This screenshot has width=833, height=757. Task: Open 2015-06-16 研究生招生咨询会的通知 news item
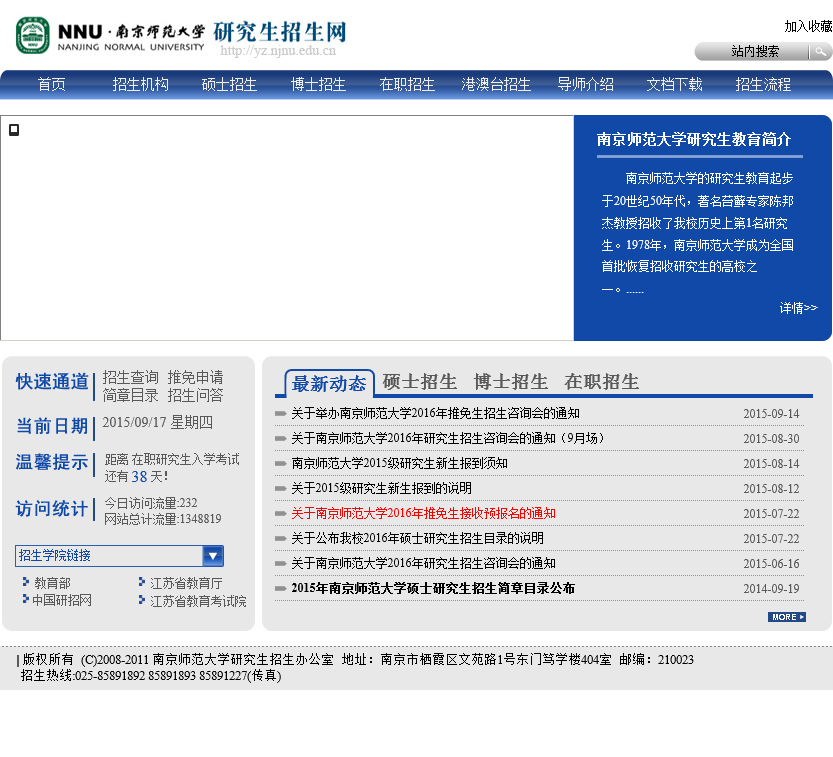423,563
